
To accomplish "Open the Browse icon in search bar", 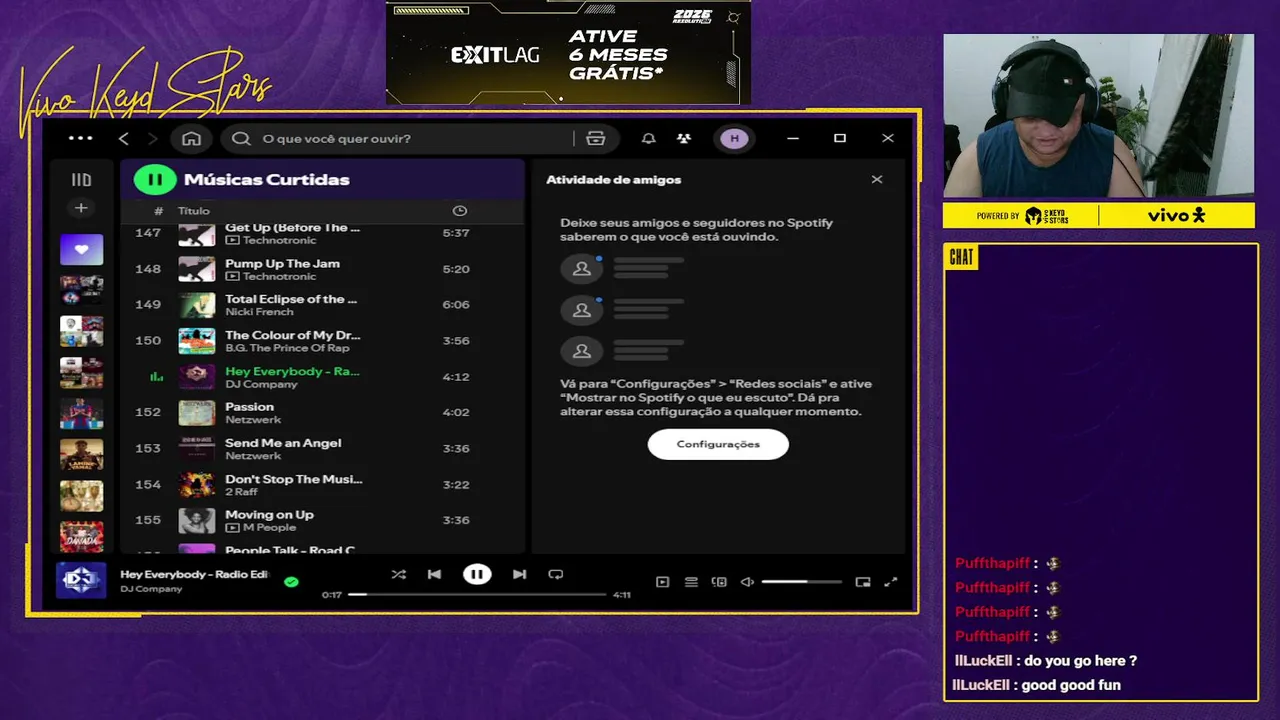I will [x=596, y=138].
